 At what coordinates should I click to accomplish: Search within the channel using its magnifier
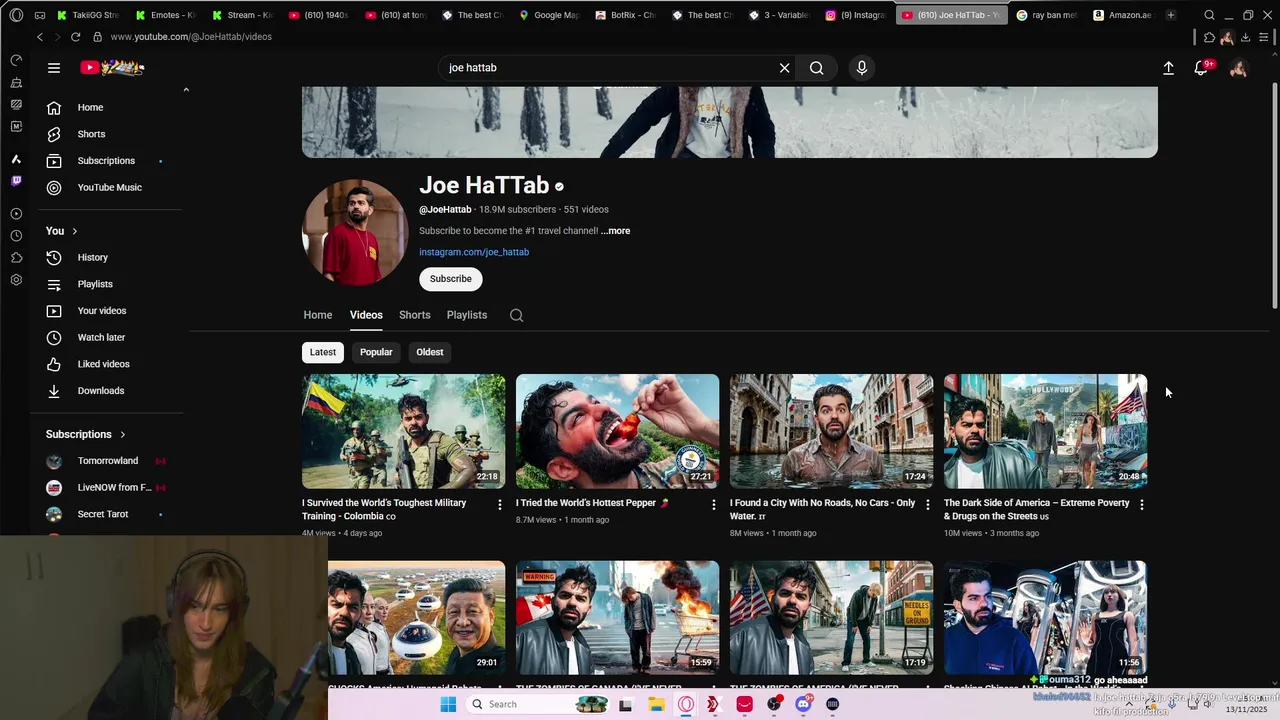point(516,315)
